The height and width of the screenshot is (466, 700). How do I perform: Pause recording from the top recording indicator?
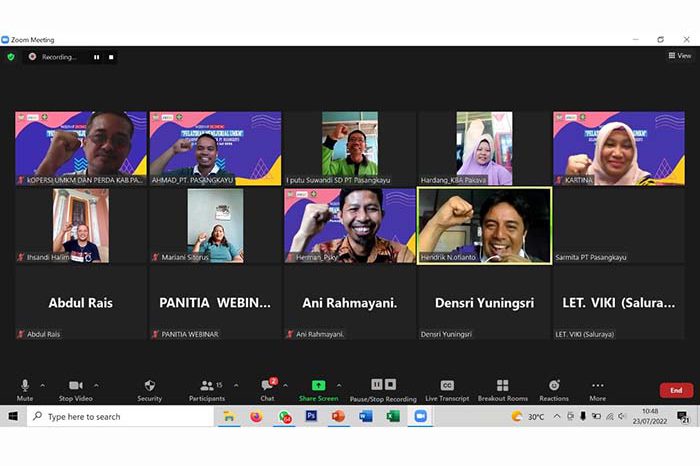pos(96,57)
